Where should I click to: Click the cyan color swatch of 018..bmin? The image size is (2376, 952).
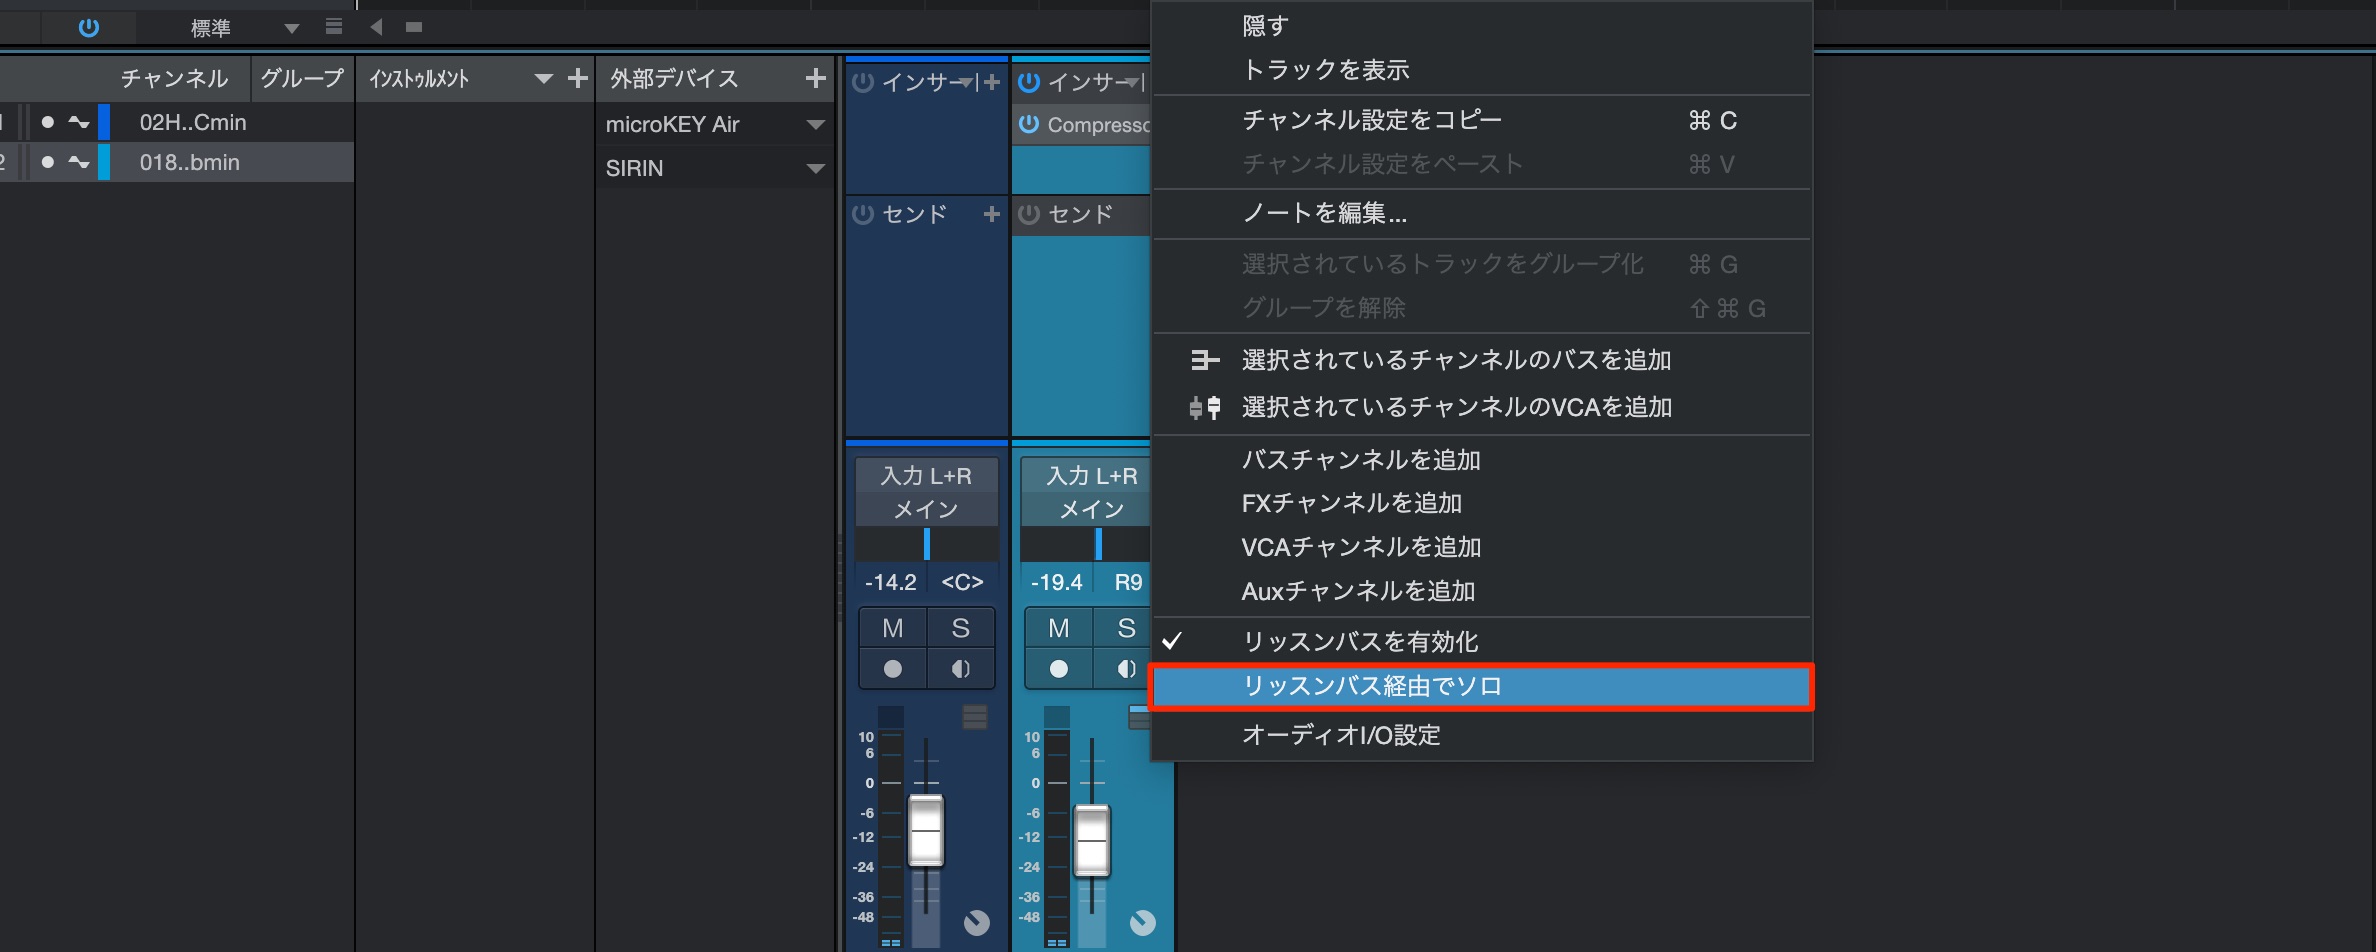[x=104, y=162]
